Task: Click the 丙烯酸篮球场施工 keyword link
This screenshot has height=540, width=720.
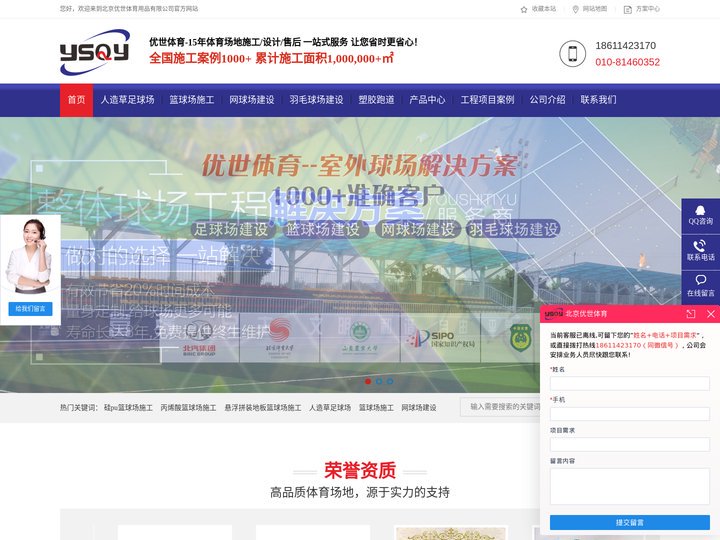Action: coord(188,408)
